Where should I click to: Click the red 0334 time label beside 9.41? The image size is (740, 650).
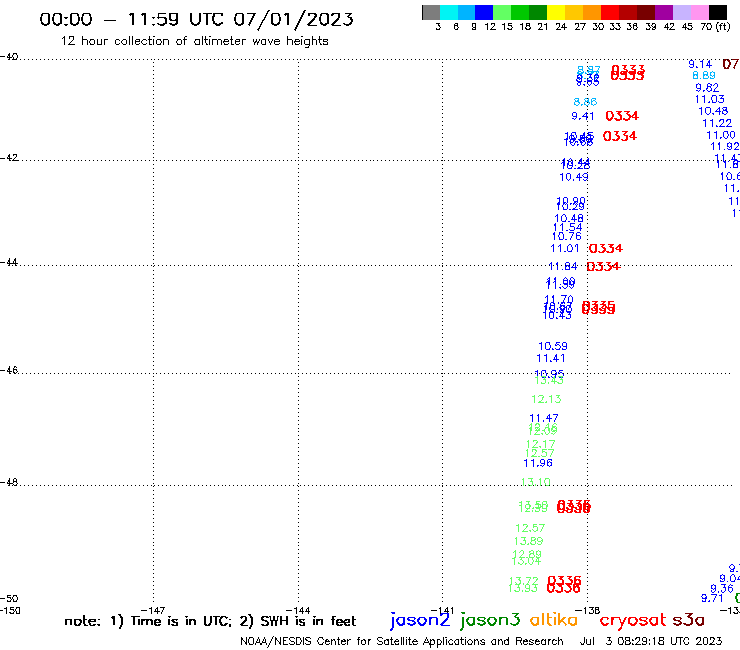tap(622, 116)
